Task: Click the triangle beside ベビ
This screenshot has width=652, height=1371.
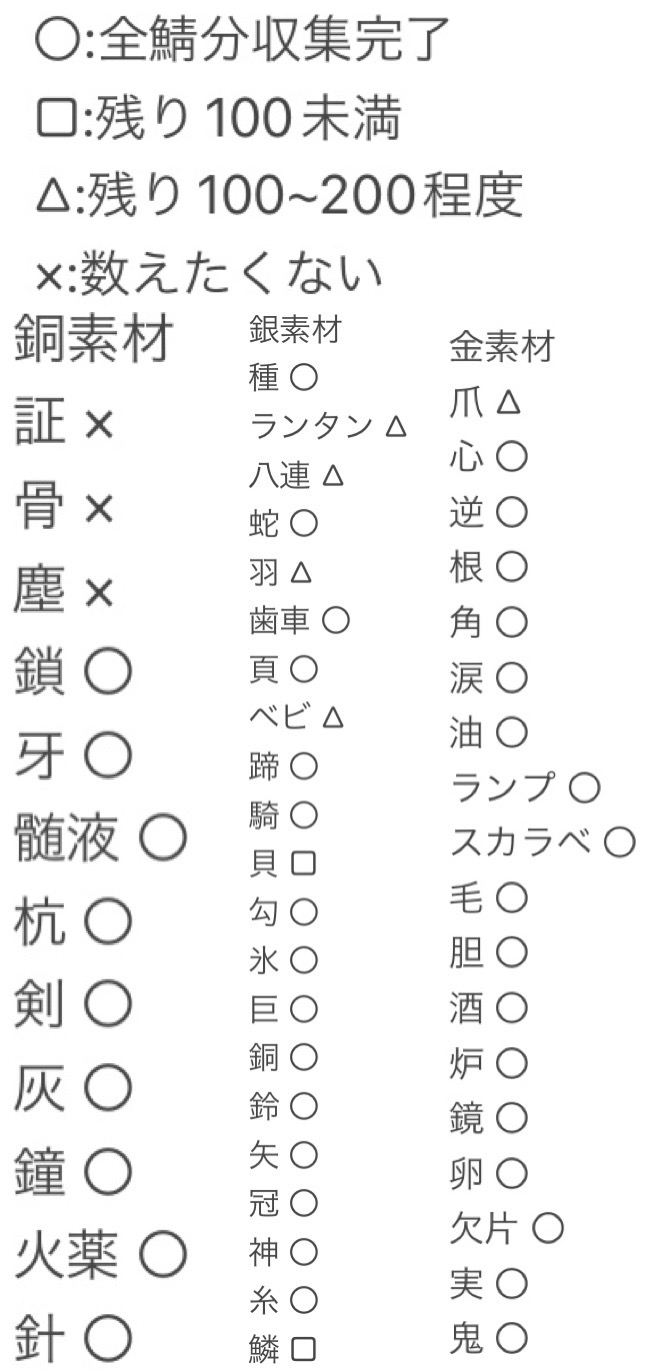Action: [x=334, y=718]
